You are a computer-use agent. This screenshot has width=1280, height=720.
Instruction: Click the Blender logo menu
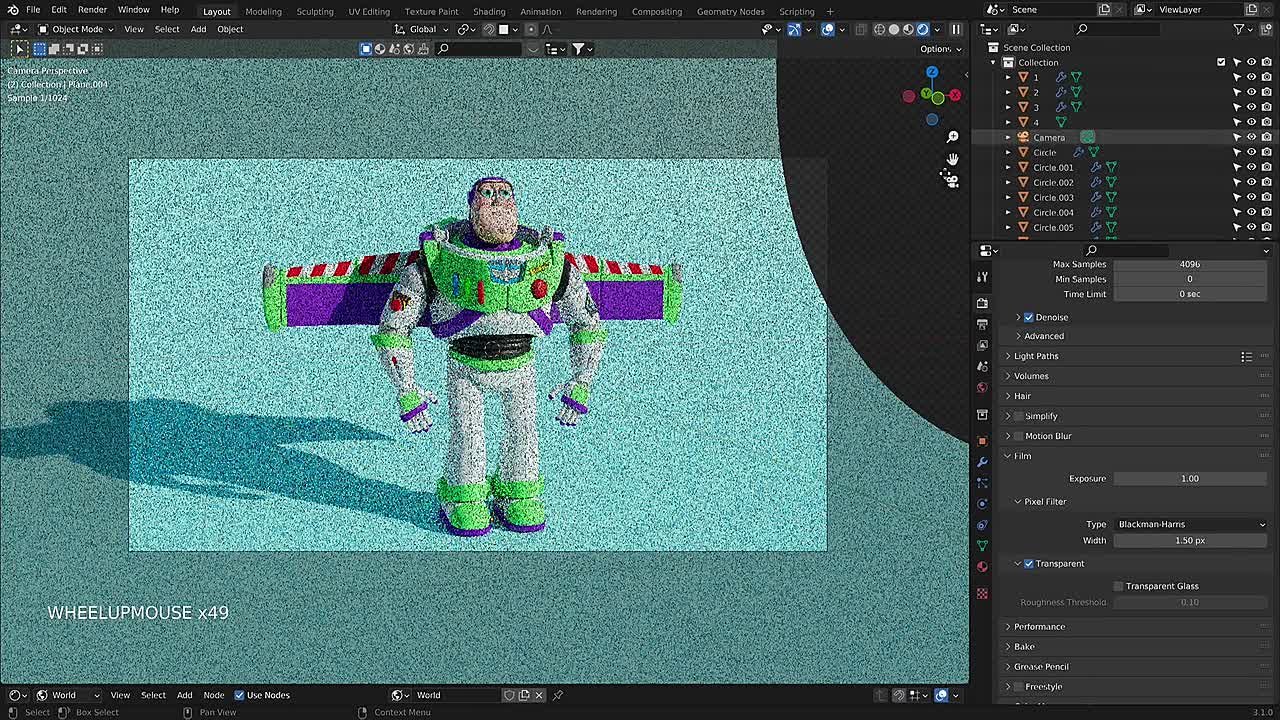(x=12, y=10)
